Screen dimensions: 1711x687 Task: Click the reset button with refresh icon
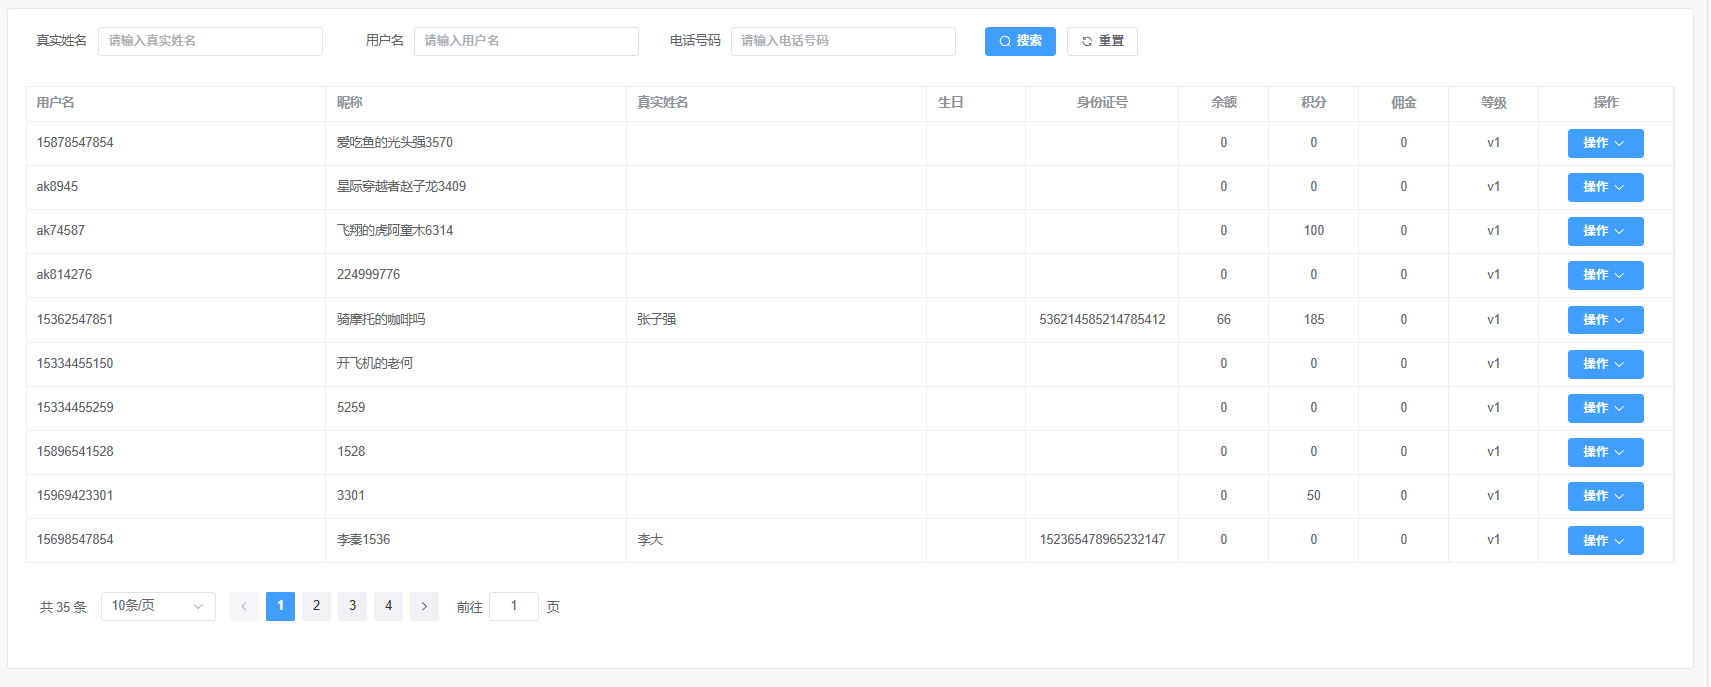coord(1101,41)
